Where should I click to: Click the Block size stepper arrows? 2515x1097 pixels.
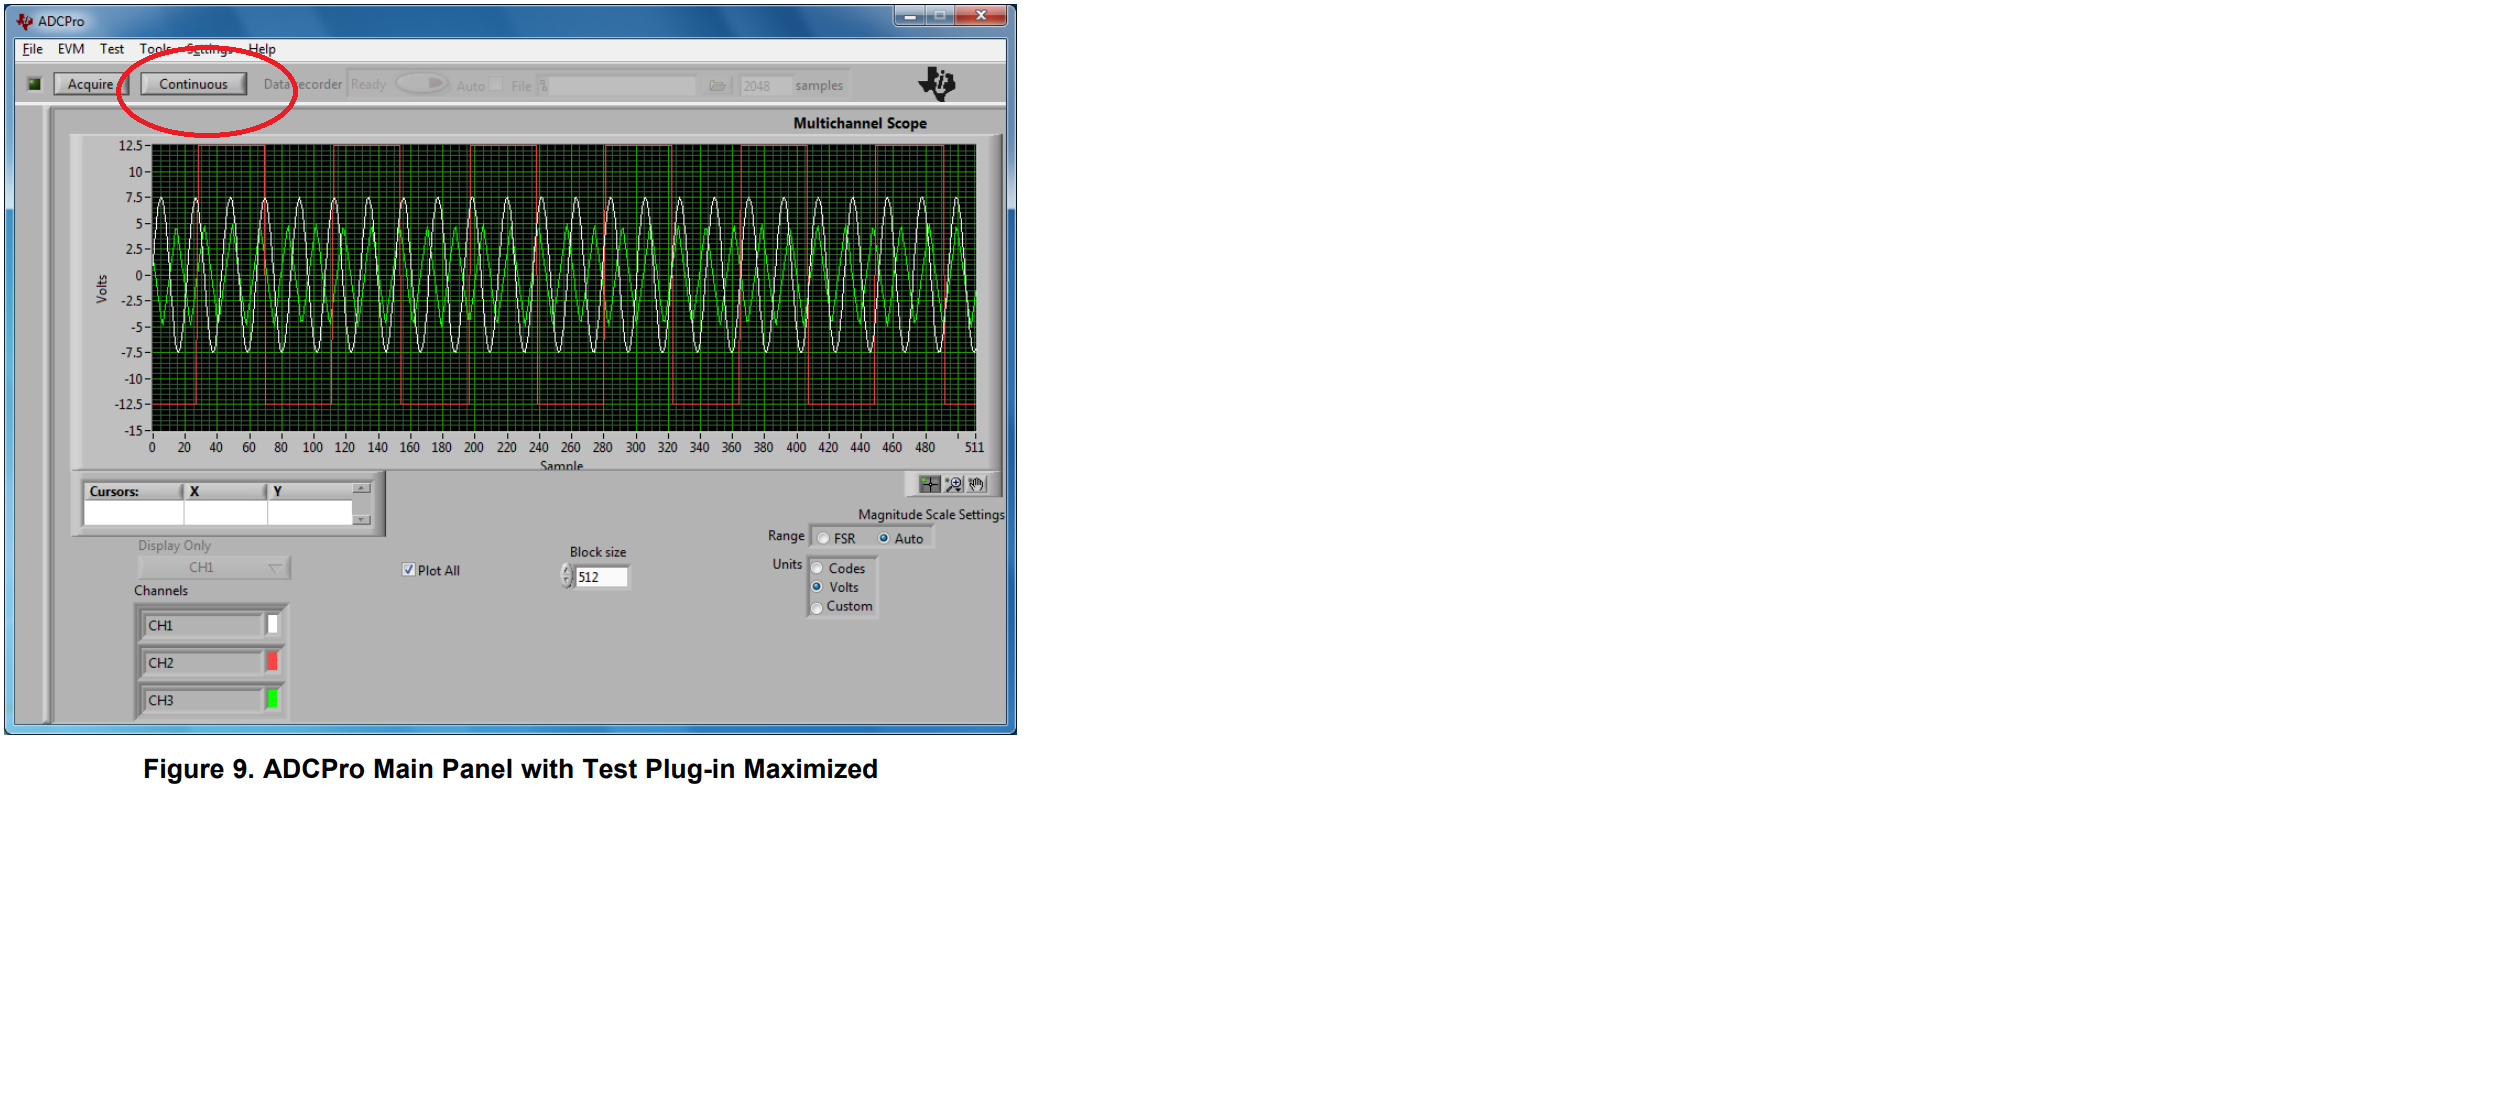[x=567, y=577]
